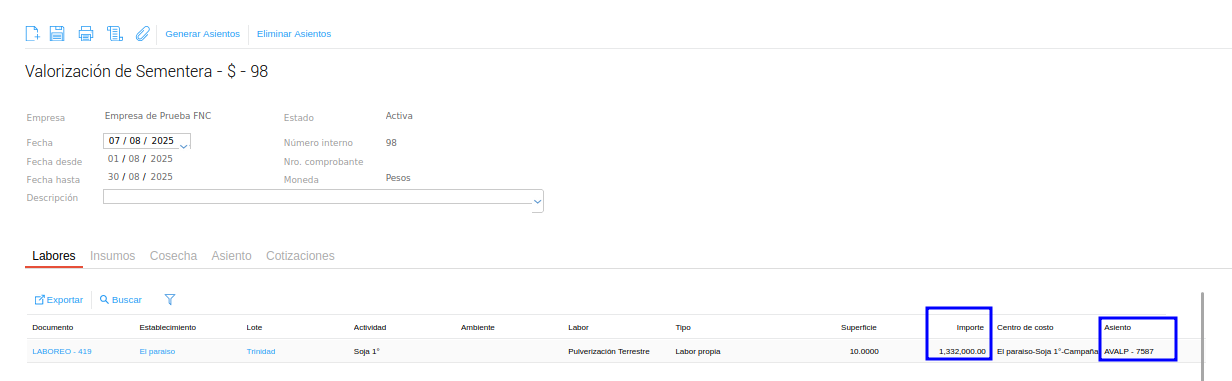1232x381 pixels.
Task: Select the Labor propia cell
Action: pyautogui.click(x=698, y=352)
